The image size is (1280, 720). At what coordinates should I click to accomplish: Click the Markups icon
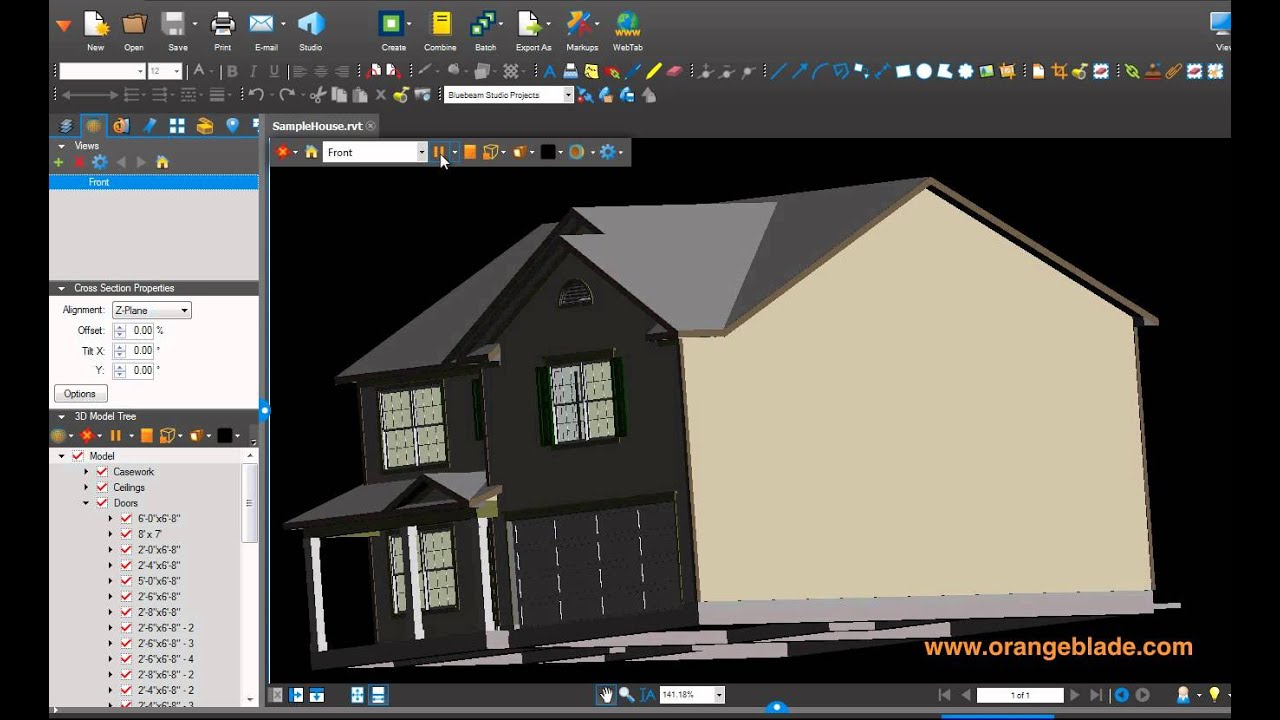tap(578, 24)
